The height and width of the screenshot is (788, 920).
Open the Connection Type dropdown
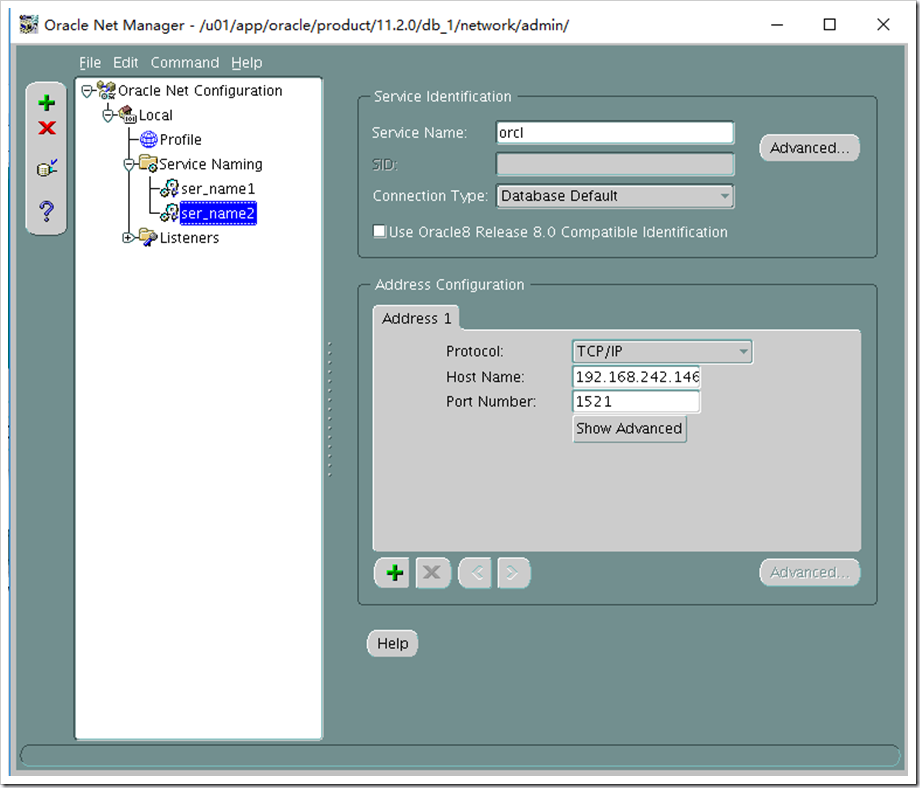coord(725,196)
